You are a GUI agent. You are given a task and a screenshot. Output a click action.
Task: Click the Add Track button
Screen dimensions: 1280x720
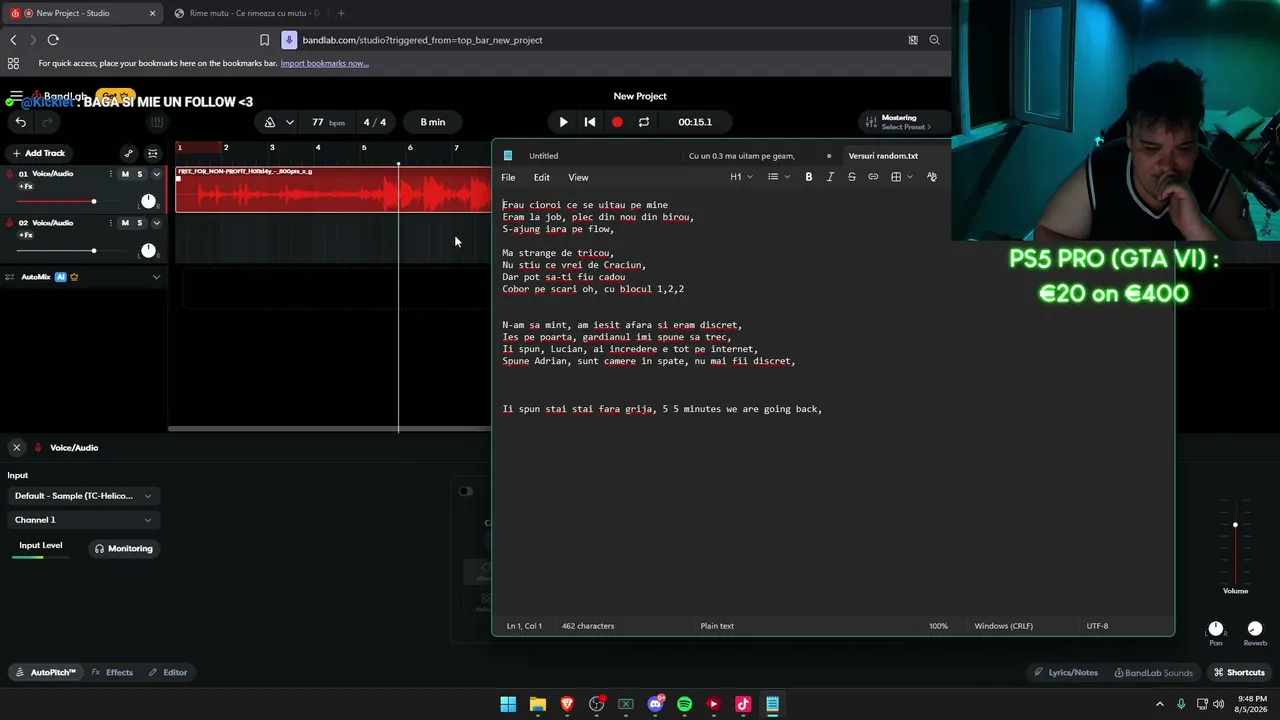[39, 153]
